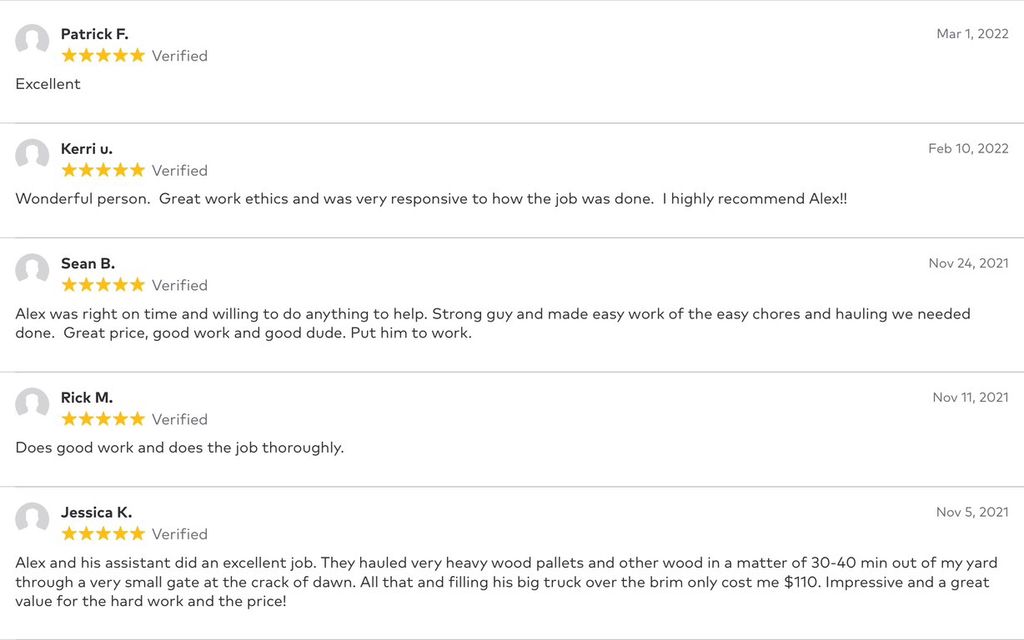Click the Verified label under Rick M.
Screen dimensions: 1024x640
pos(180,419)
